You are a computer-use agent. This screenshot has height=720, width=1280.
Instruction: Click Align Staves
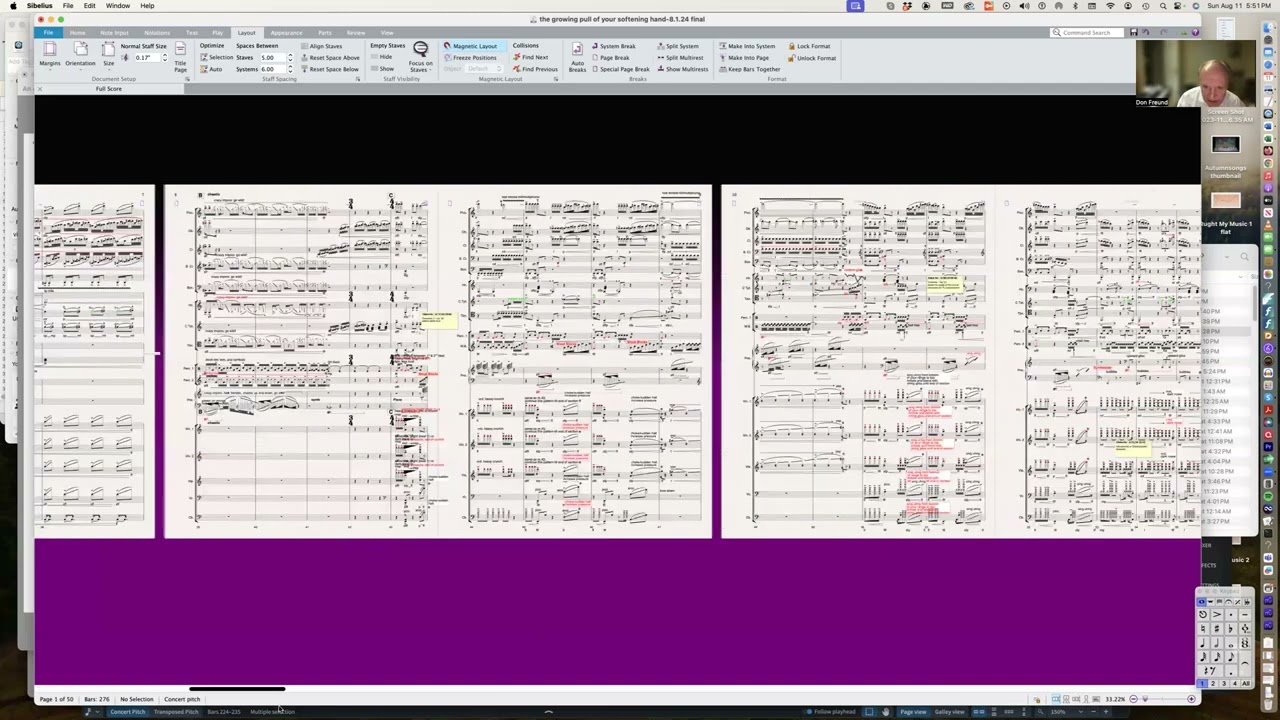pos(322,46)
